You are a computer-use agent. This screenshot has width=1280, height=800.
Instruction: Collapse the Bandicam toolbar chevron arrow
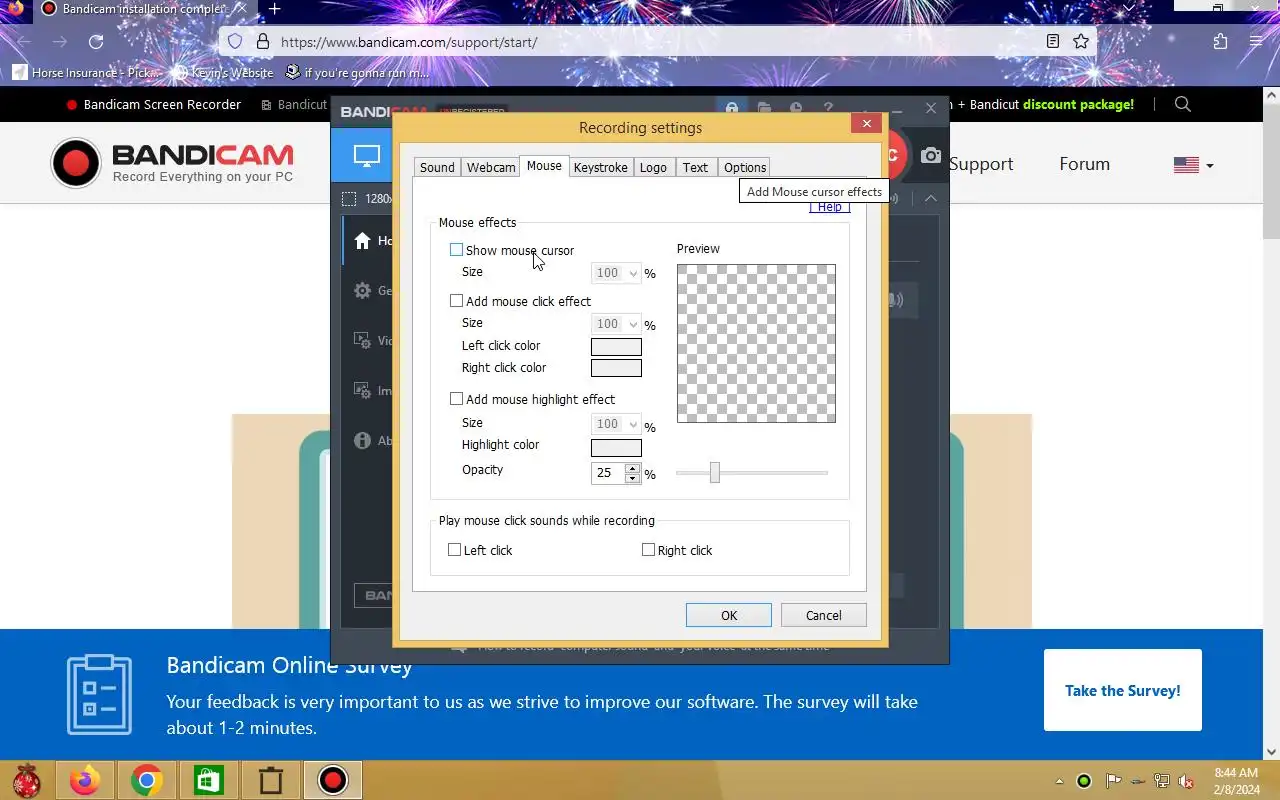point(931,198)
